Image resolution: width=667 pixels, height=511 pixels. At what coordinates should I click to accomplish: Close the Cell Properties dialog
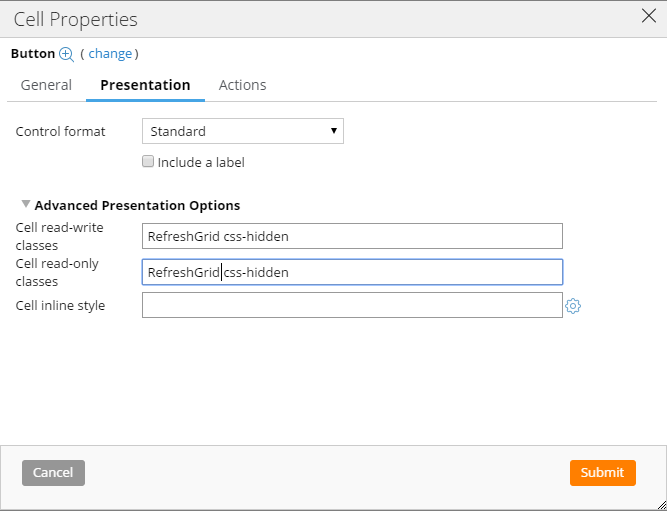pyautogui.click(x=649, y=16)
